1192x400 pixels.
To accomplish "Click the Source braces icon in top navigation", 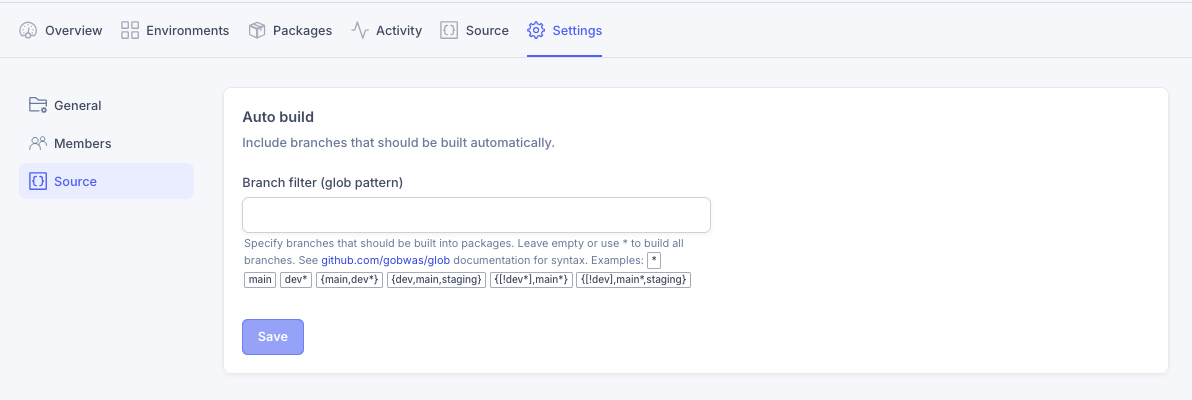I will (449, 30).
